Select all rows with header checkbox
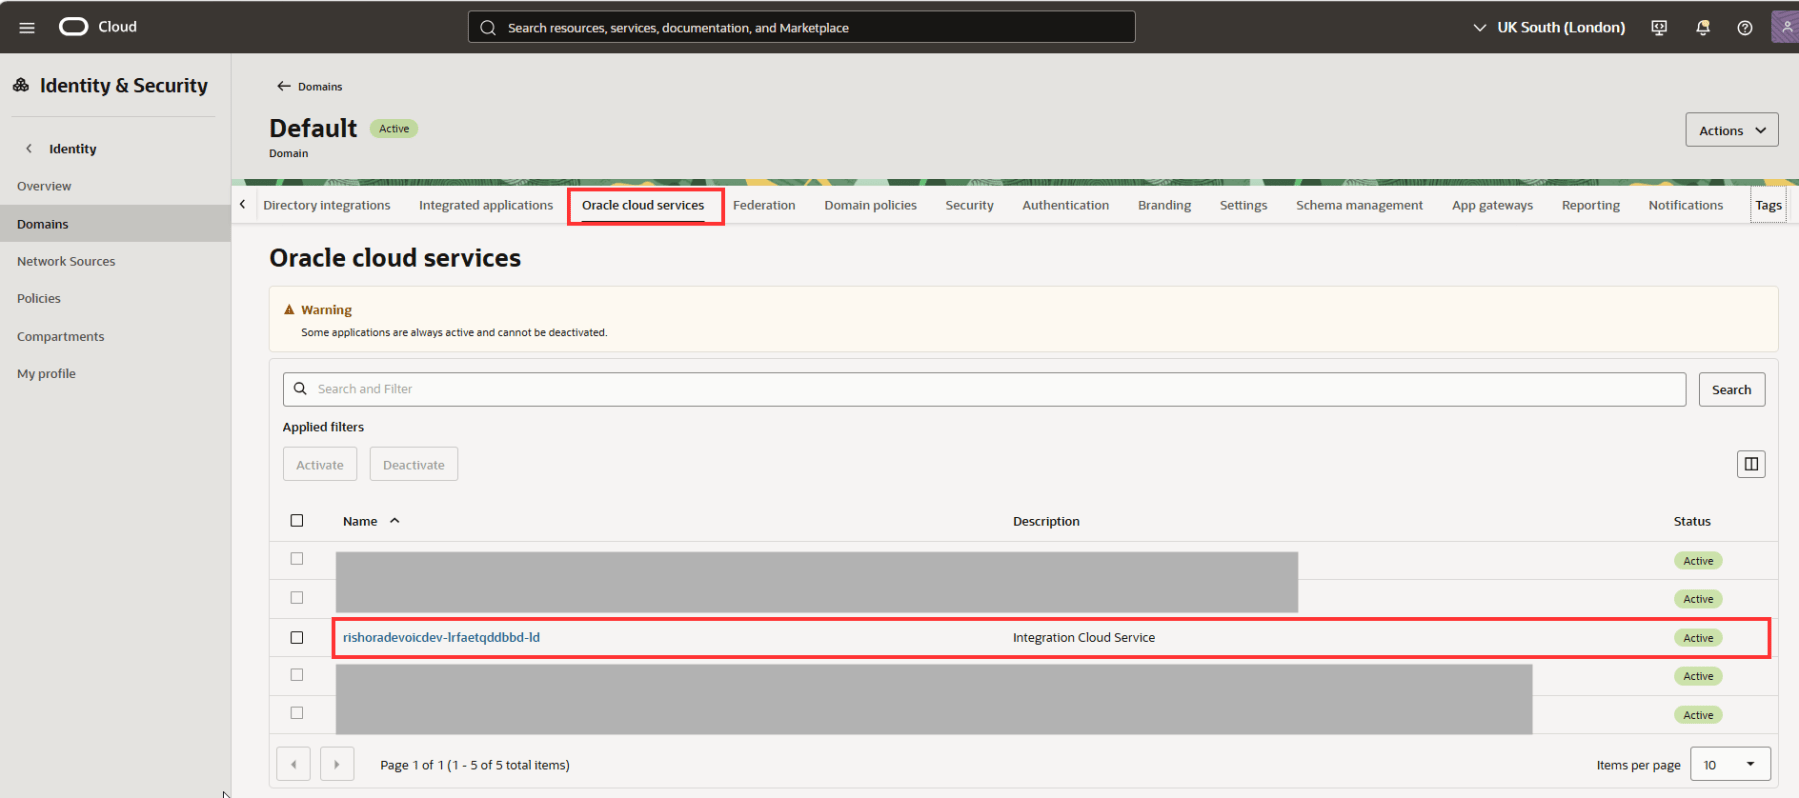 tap(297, 521)
